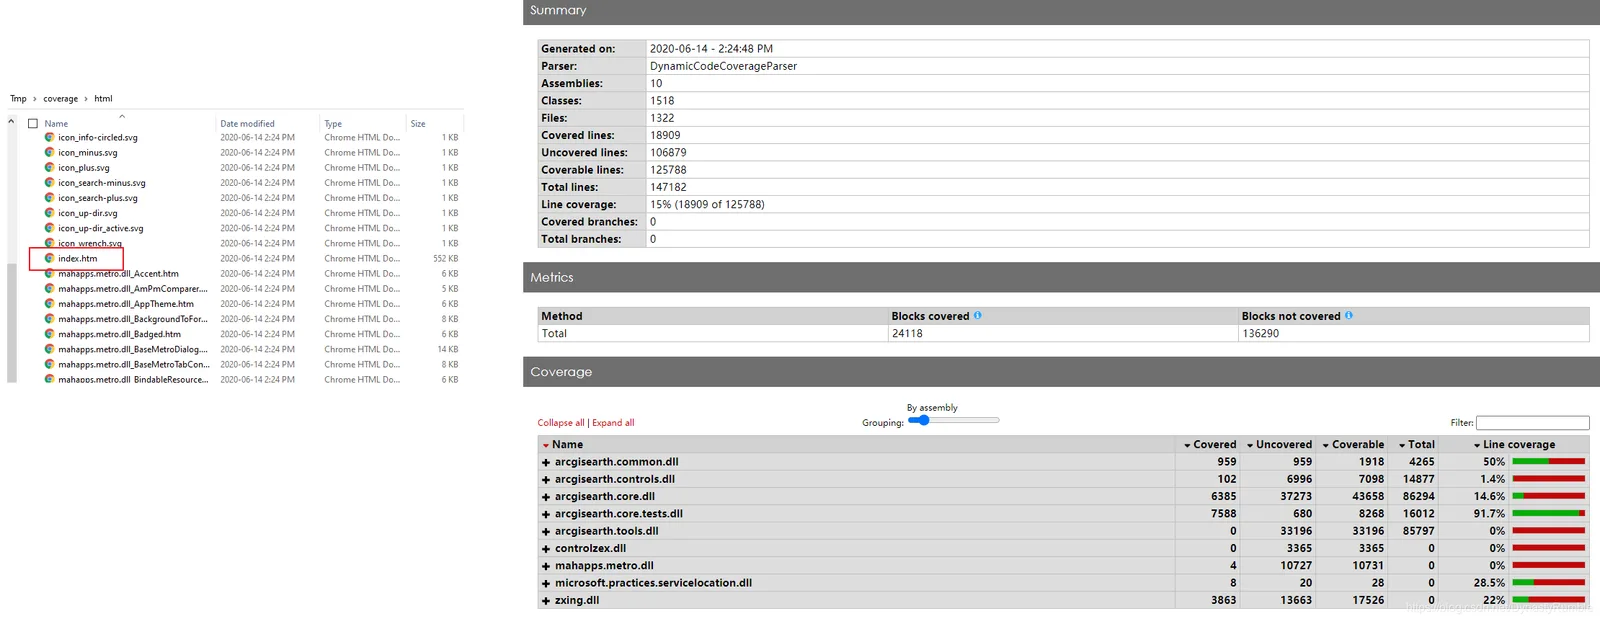
Task: Click the info icon next to Blocks covered
Action: click(x=977, y=315)
